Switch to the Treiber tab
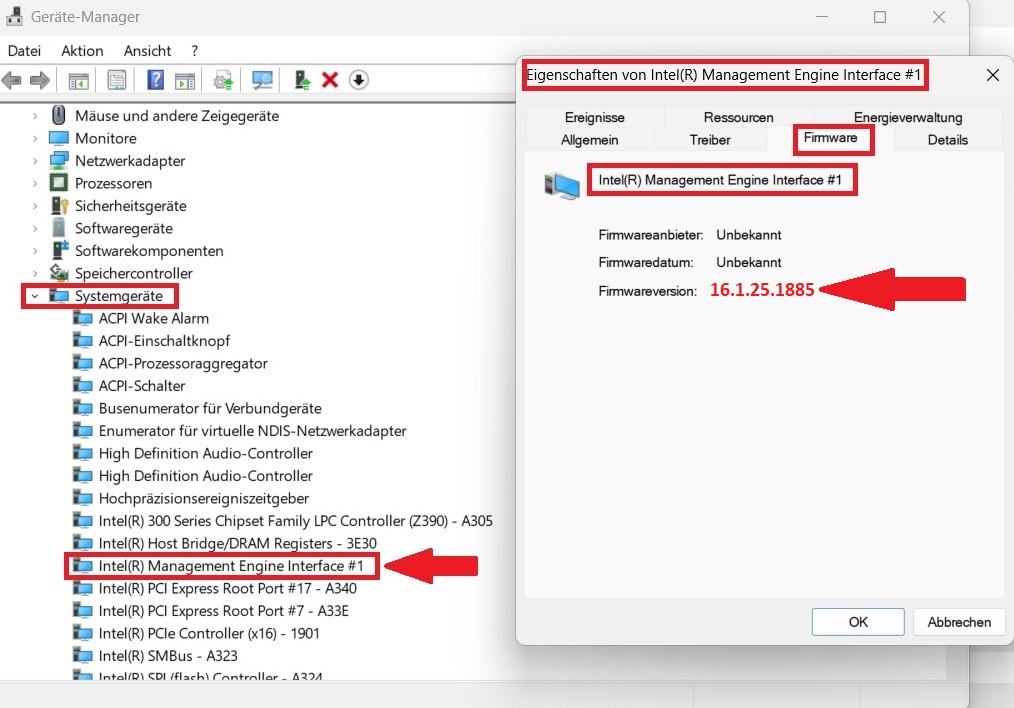 pos(709,140)
